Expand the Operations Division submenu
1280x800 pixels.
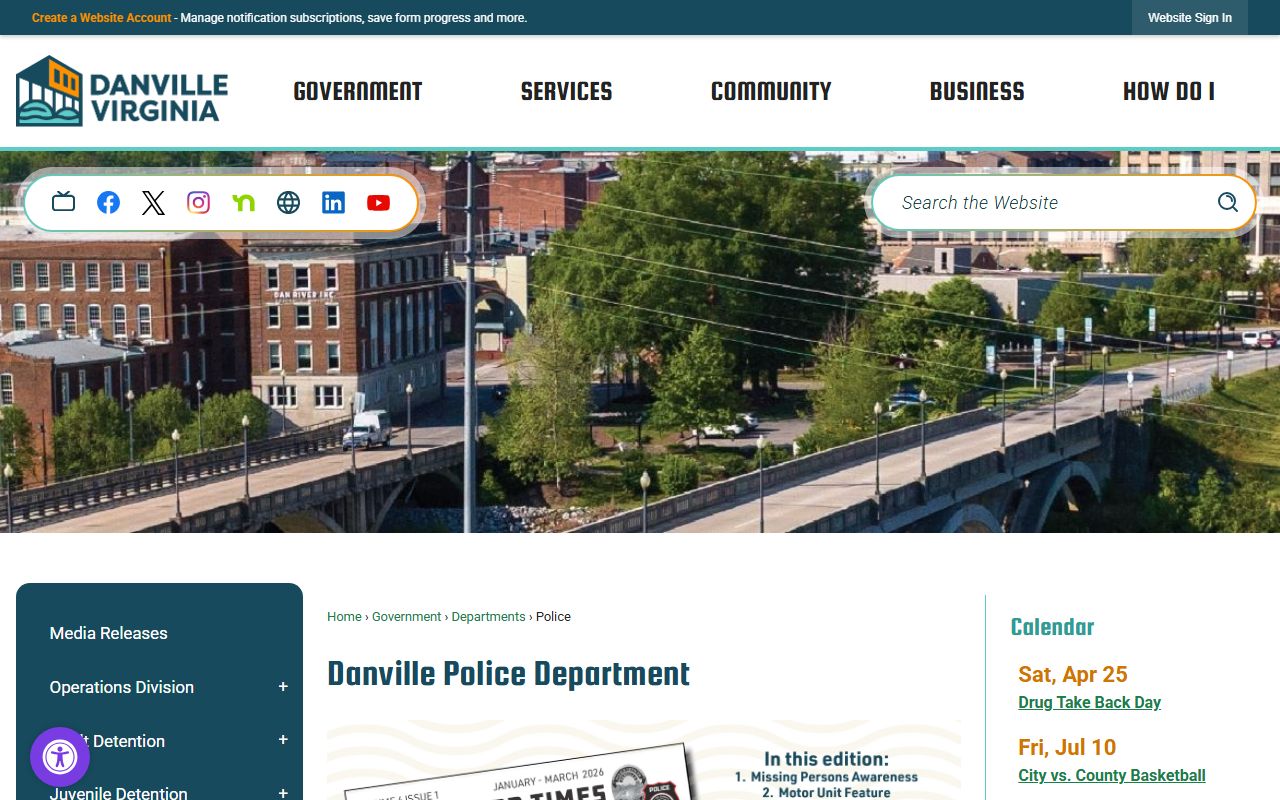(x=283, y=687)
